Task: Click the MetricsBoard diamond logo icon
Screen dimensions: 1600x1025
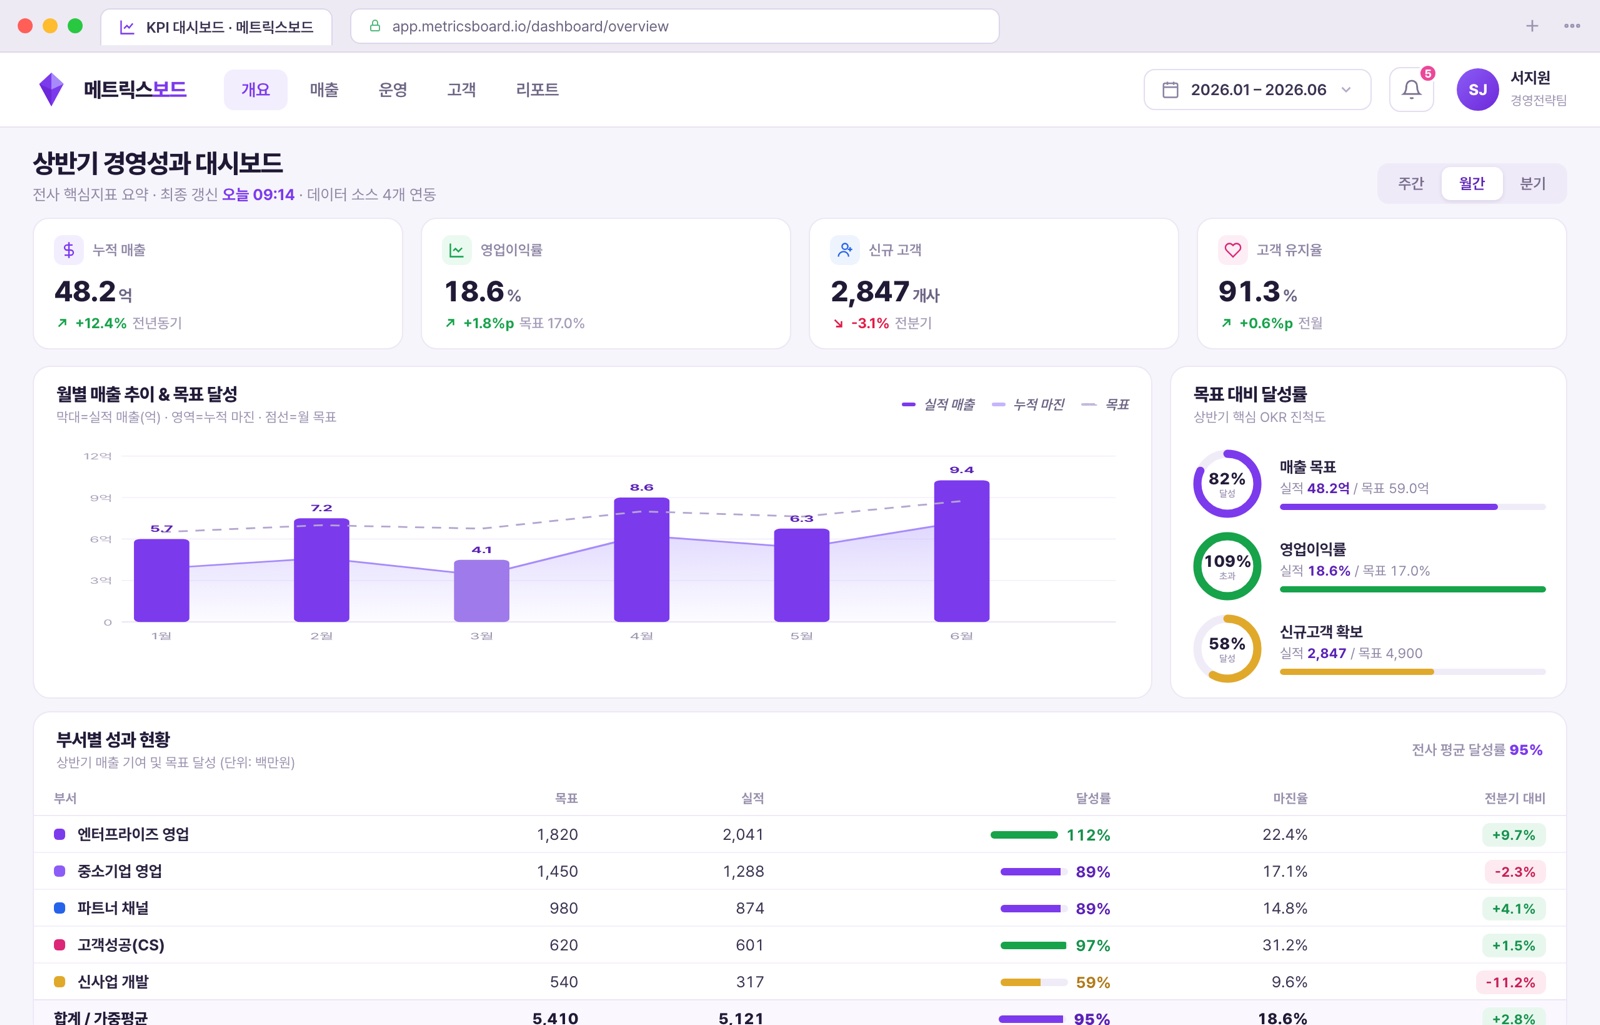Action: coord(51,89)
